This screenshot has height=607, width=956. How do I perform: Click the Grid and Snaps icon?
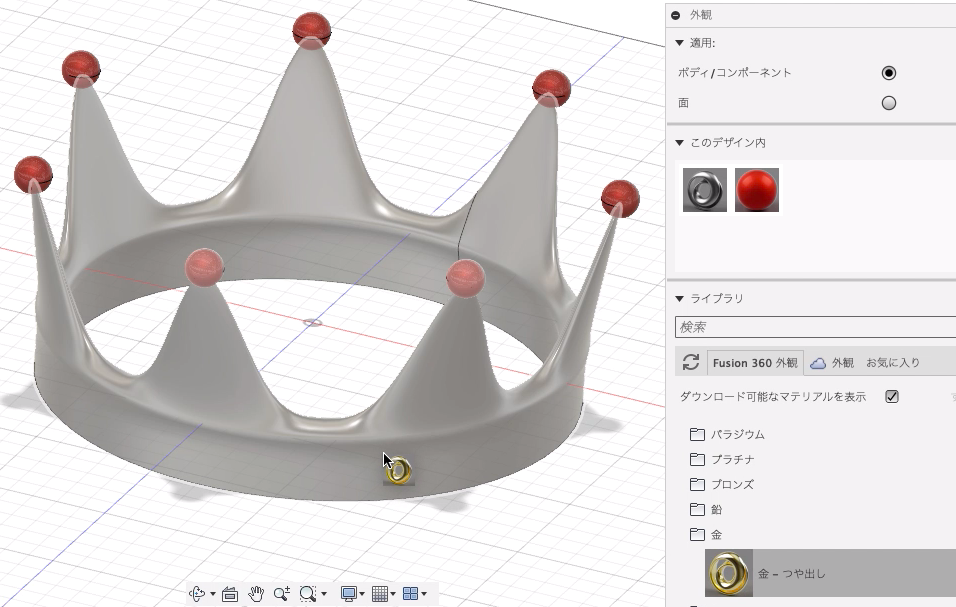380,594
